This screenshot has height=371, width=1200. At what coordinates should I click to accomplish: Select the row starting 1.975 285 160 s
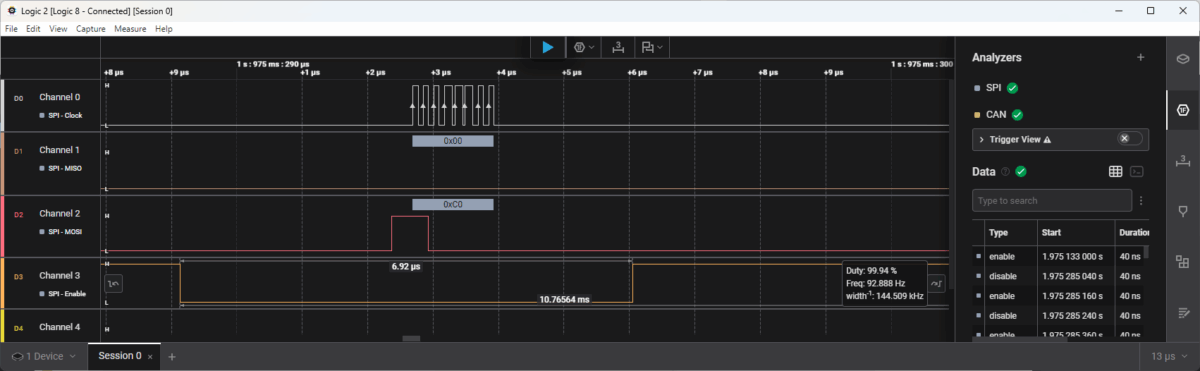[1060, 296]
